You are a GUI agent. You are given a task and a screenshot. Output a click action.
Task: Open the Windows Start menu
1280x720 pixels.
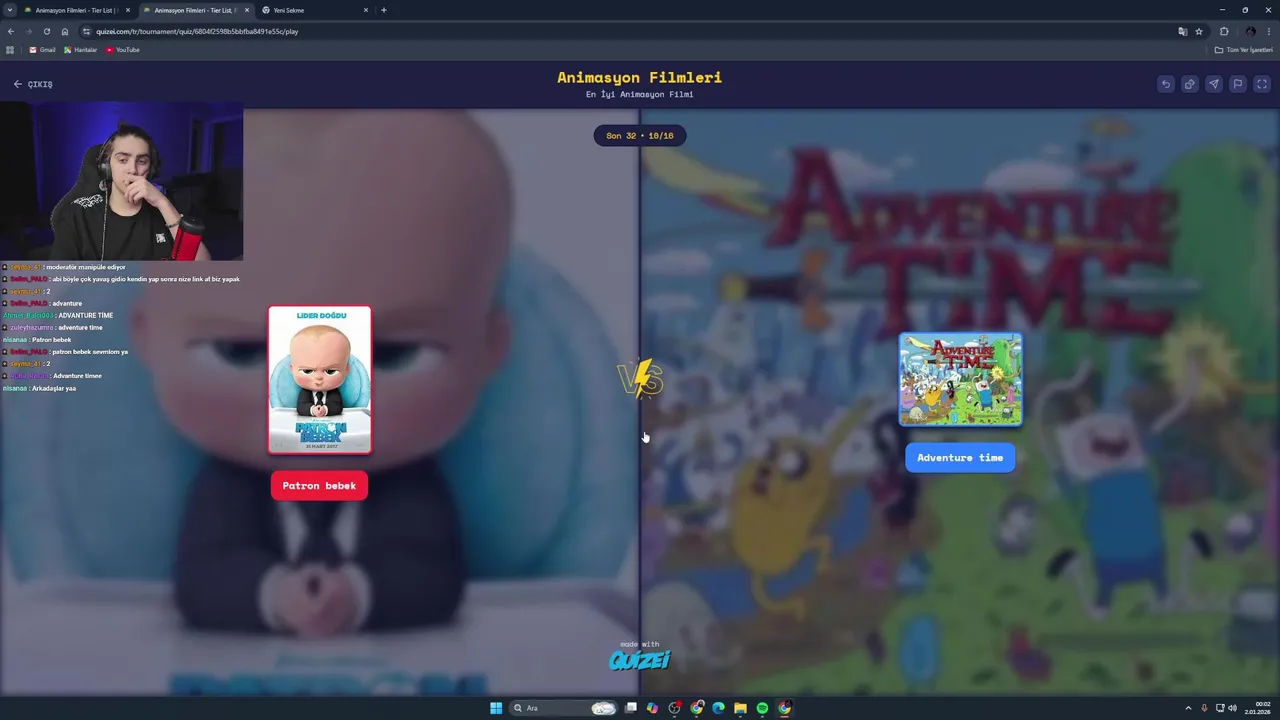pyautogui.click(x=496, y=708)
